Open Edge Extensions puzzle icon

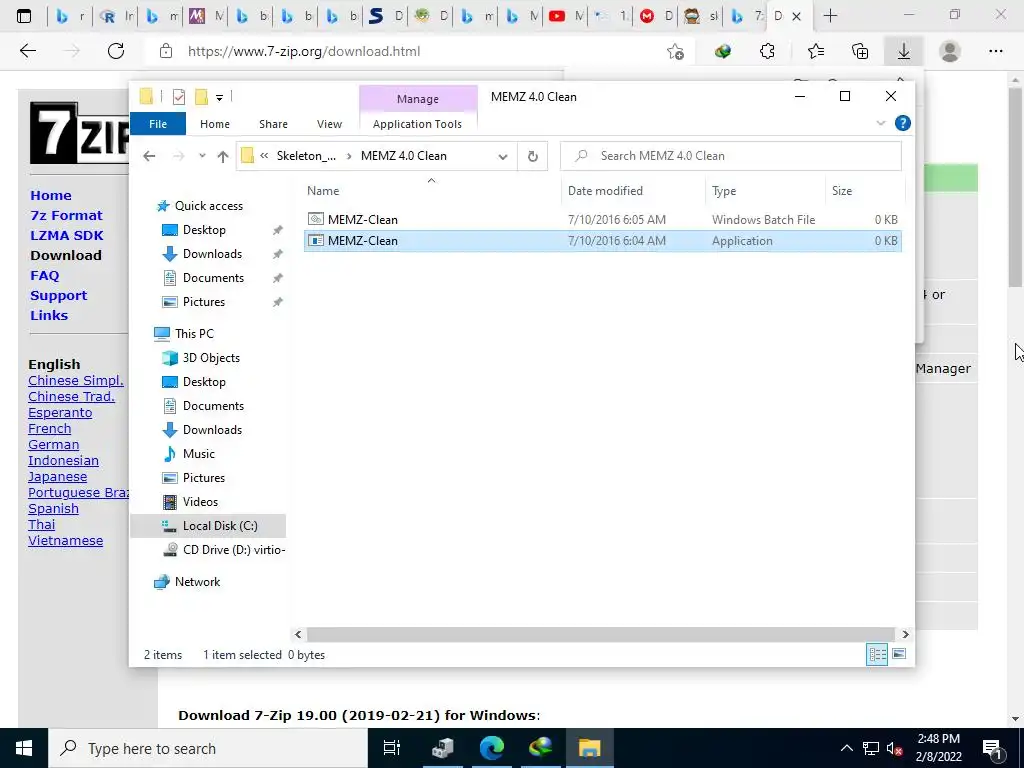coord(767,51)
